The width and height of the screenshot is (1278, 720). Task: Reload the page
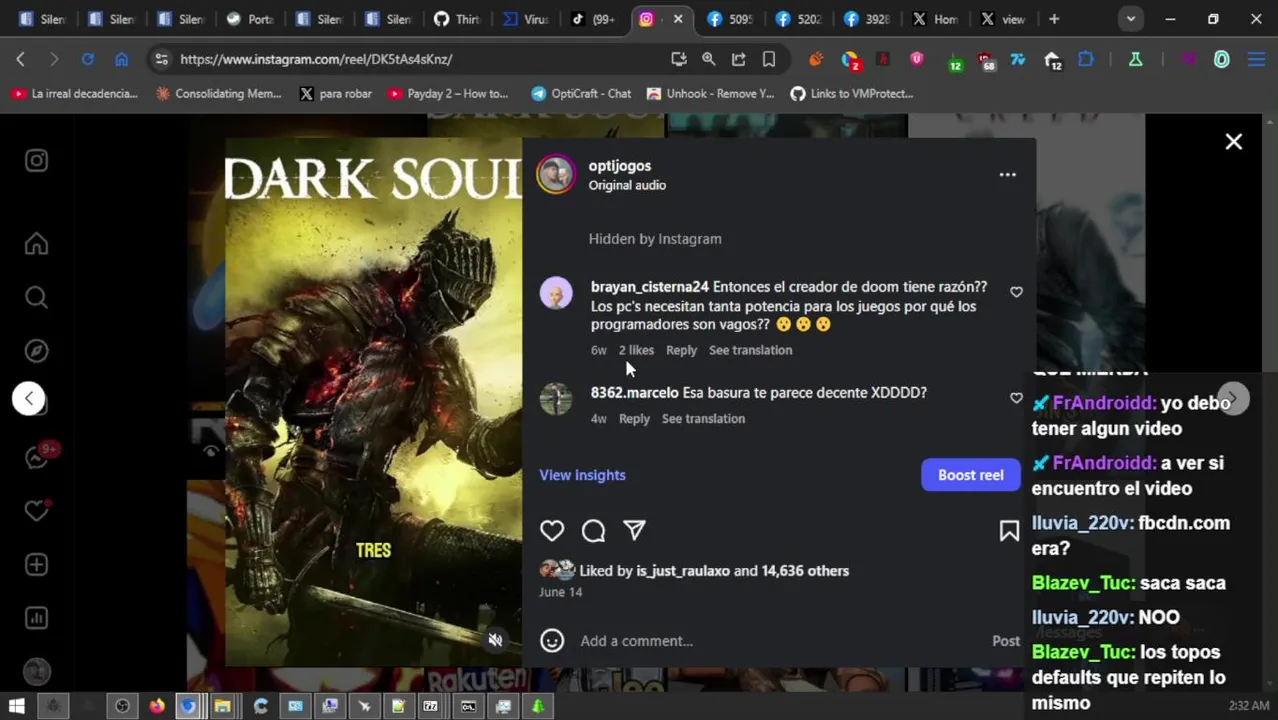[87, 59]
